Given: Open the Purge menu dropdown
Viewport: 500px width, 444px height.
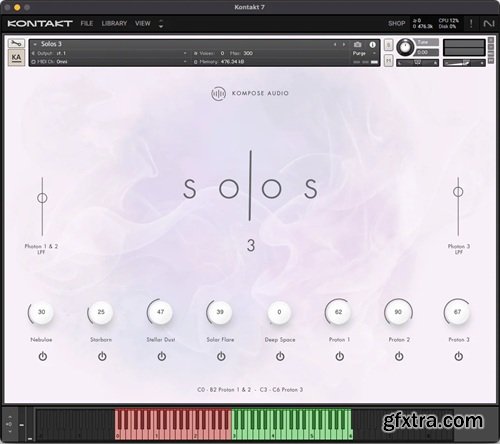Looking at the screenshot, I should click(x=364, y=53).
